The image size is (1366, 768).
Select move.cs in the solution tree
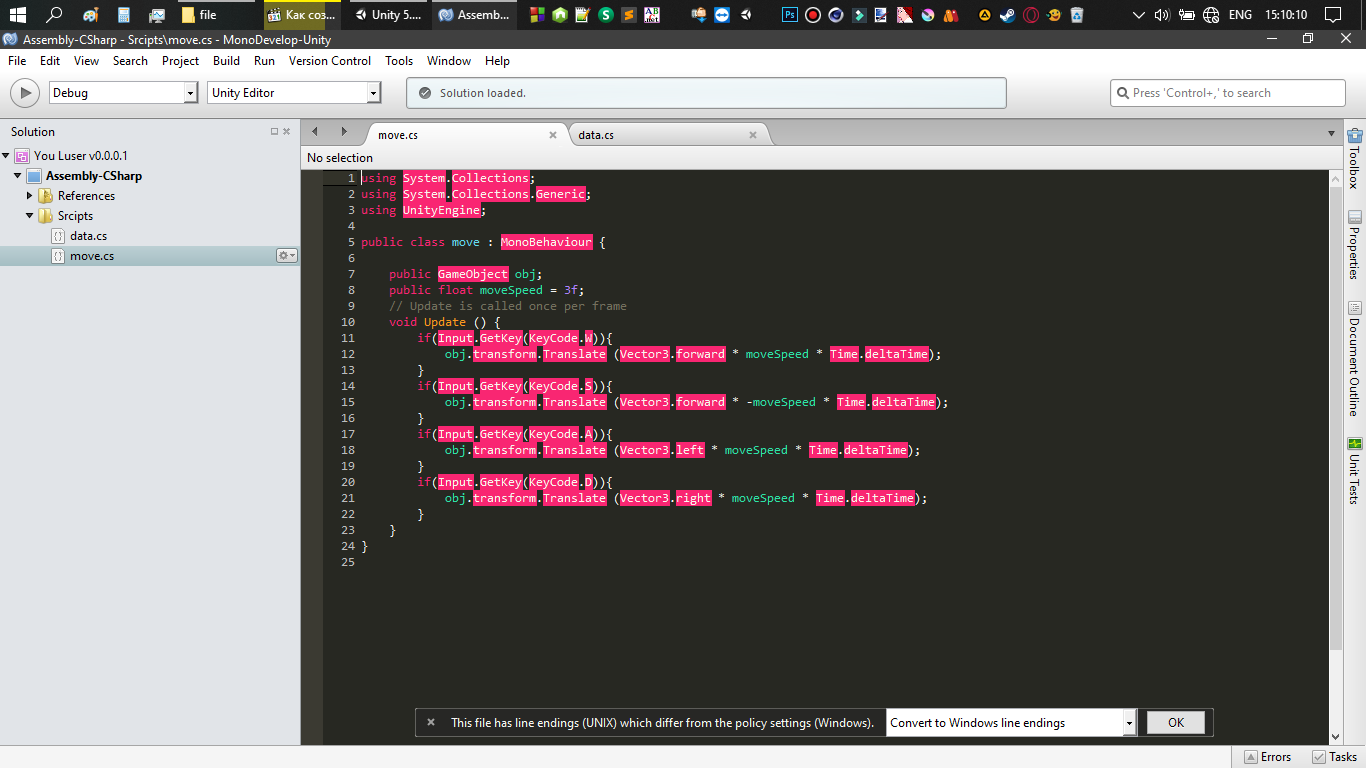tap(150, 256)
